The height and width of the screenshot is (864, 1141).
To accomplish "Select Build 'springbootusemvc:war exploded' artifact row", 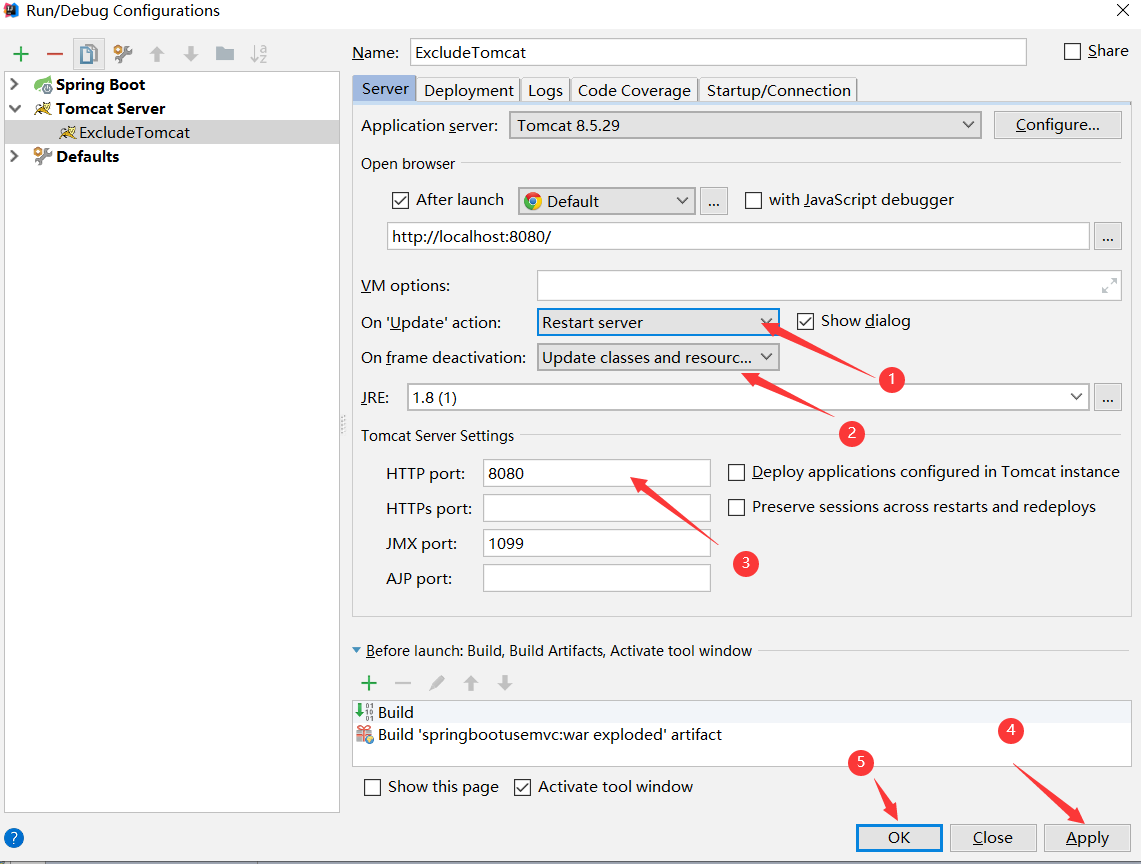I will click(x=742, y=734).
